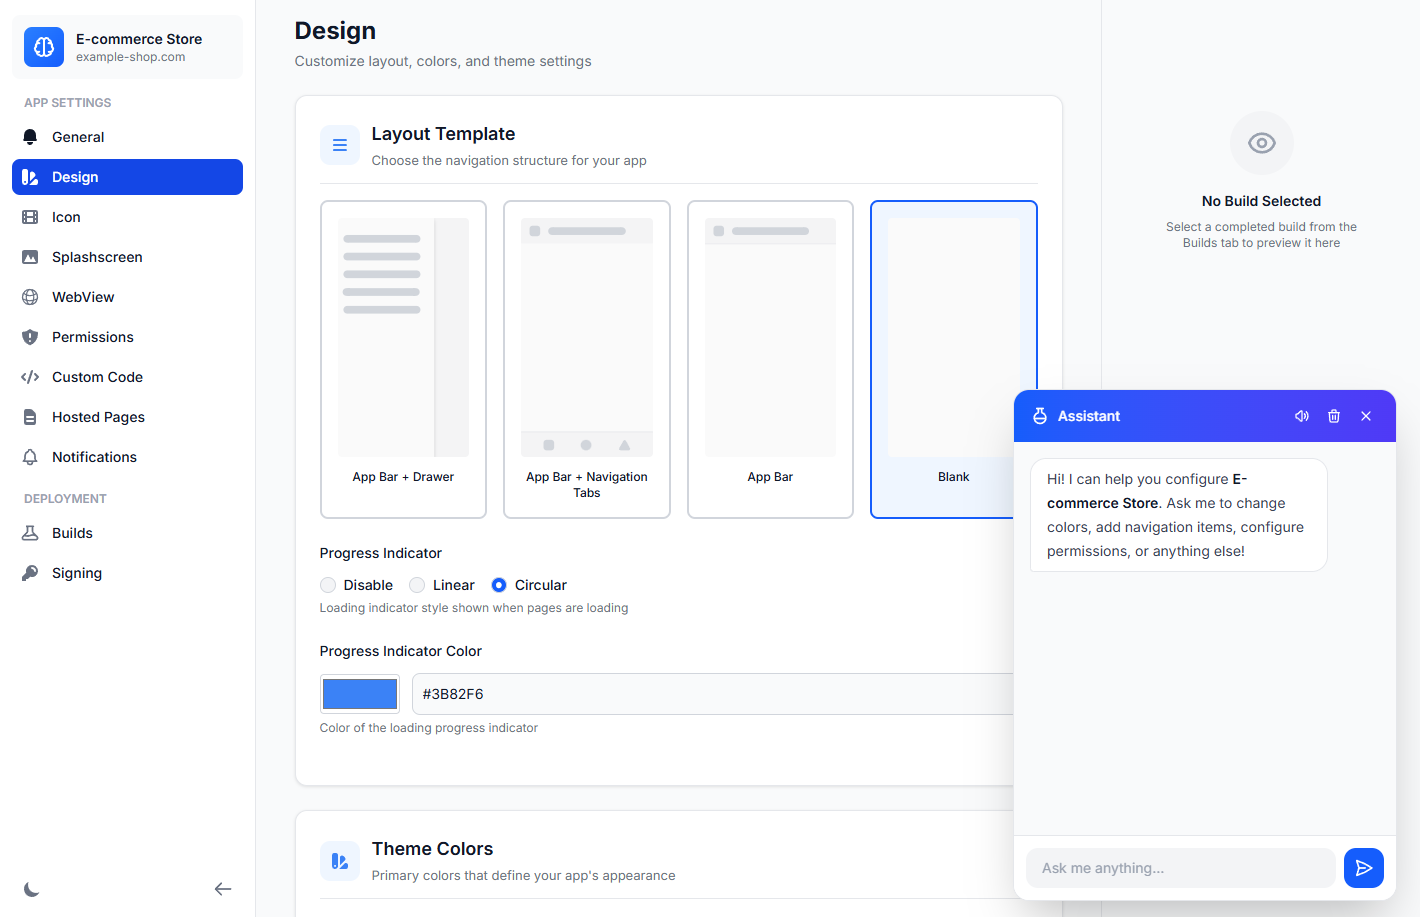1420x917 pixels.
Task: Toggle dark mode moon icon
Action: 32,889
